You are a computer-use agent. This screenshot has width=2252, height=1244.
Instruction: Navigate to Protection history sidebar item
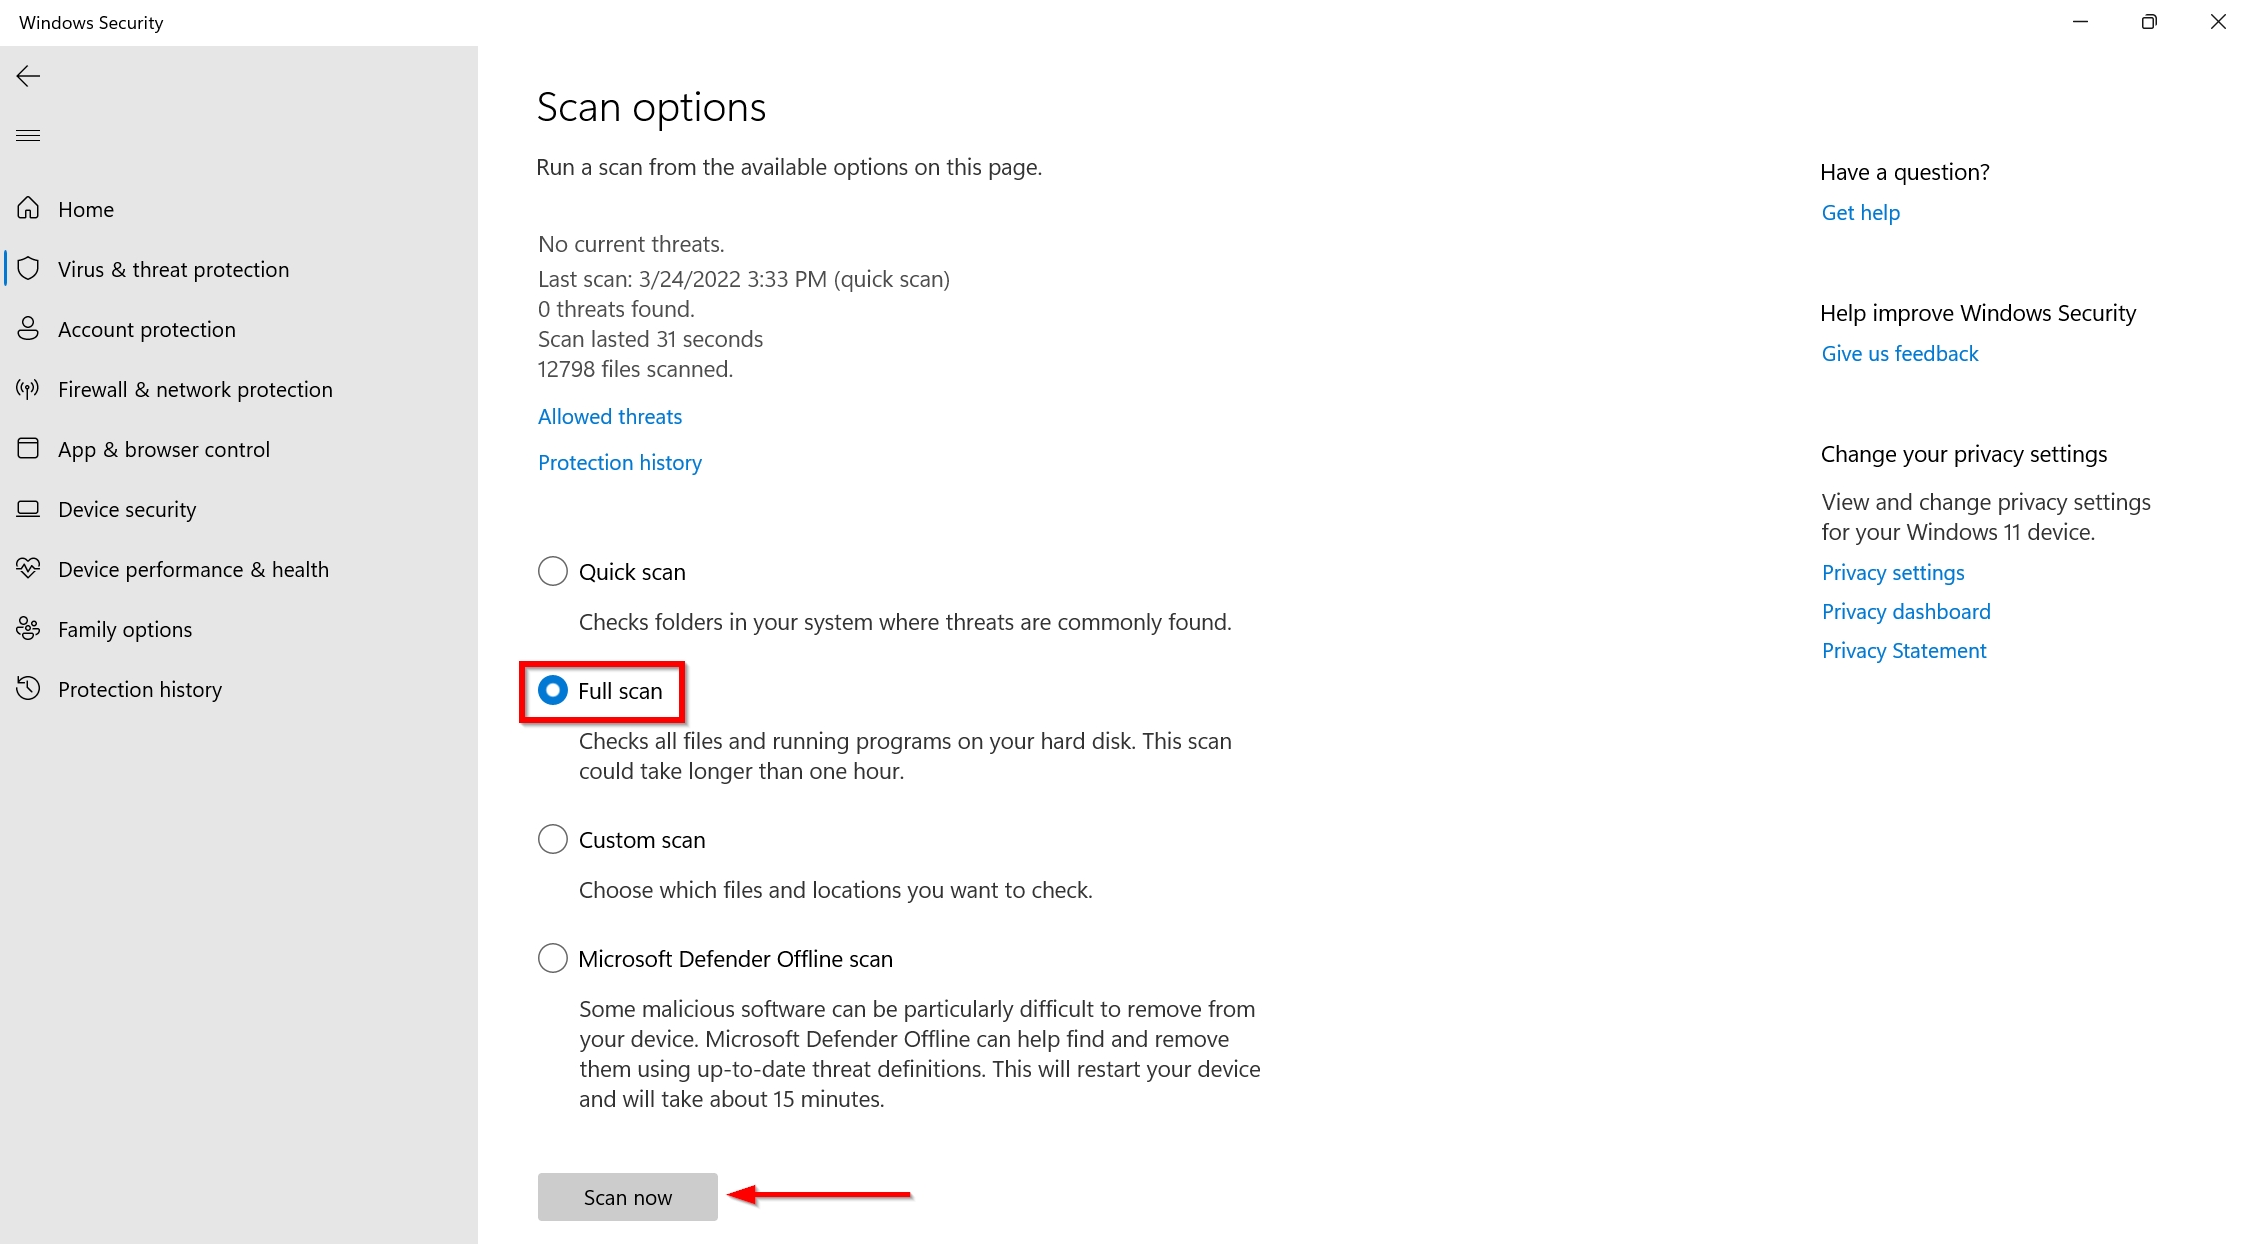coord(139,688)
